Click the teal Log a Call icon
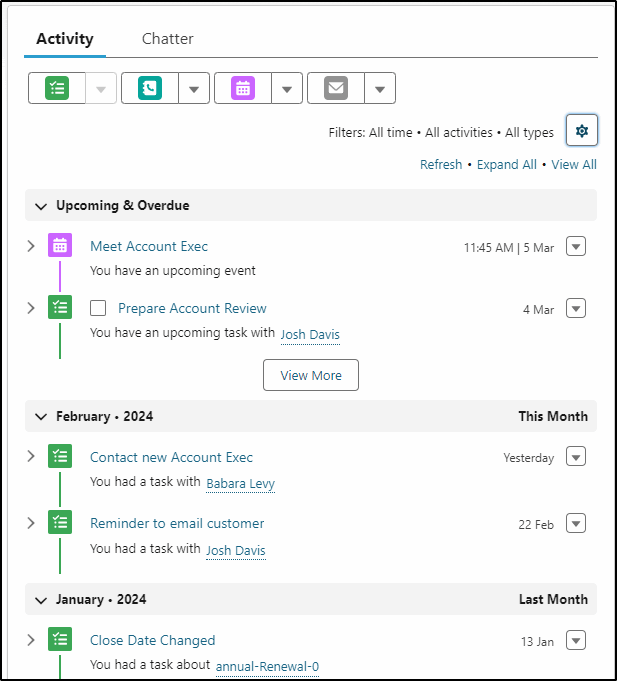 tap(150, 88)
